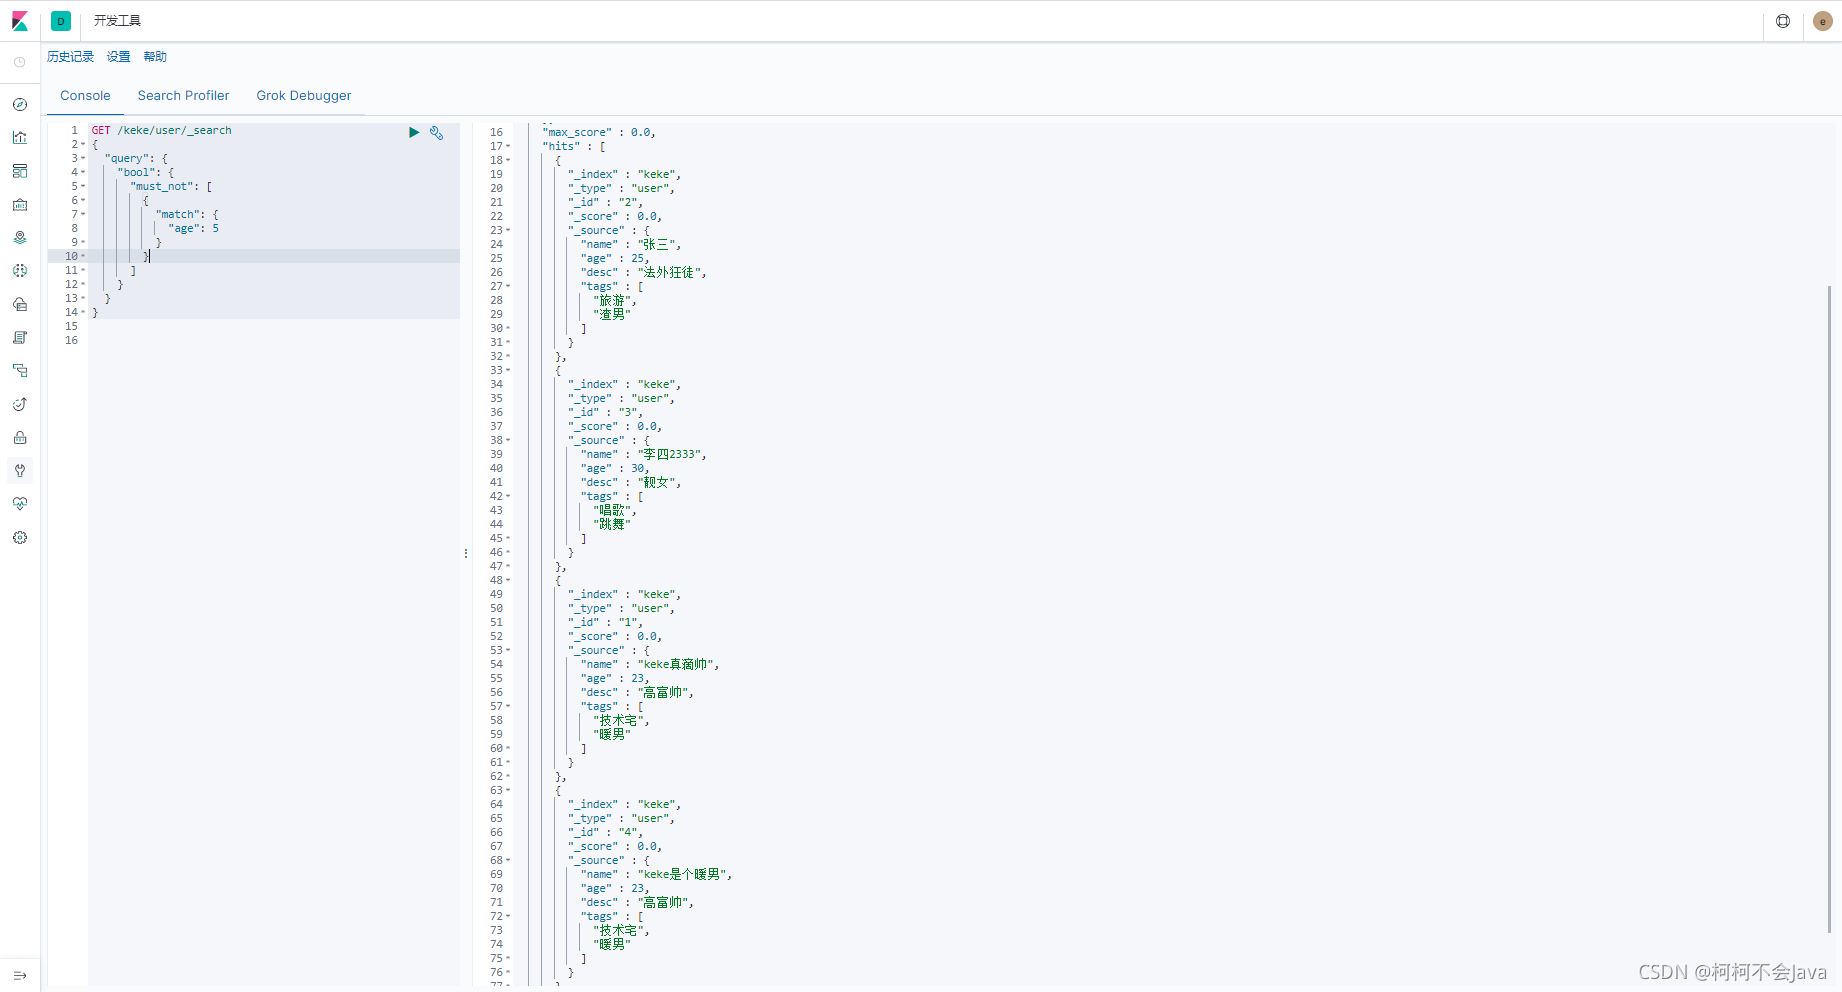This screenshot has width=1842, height=992.
Task: Fold "tags" array on response line 72
Action: pos(508,917)
